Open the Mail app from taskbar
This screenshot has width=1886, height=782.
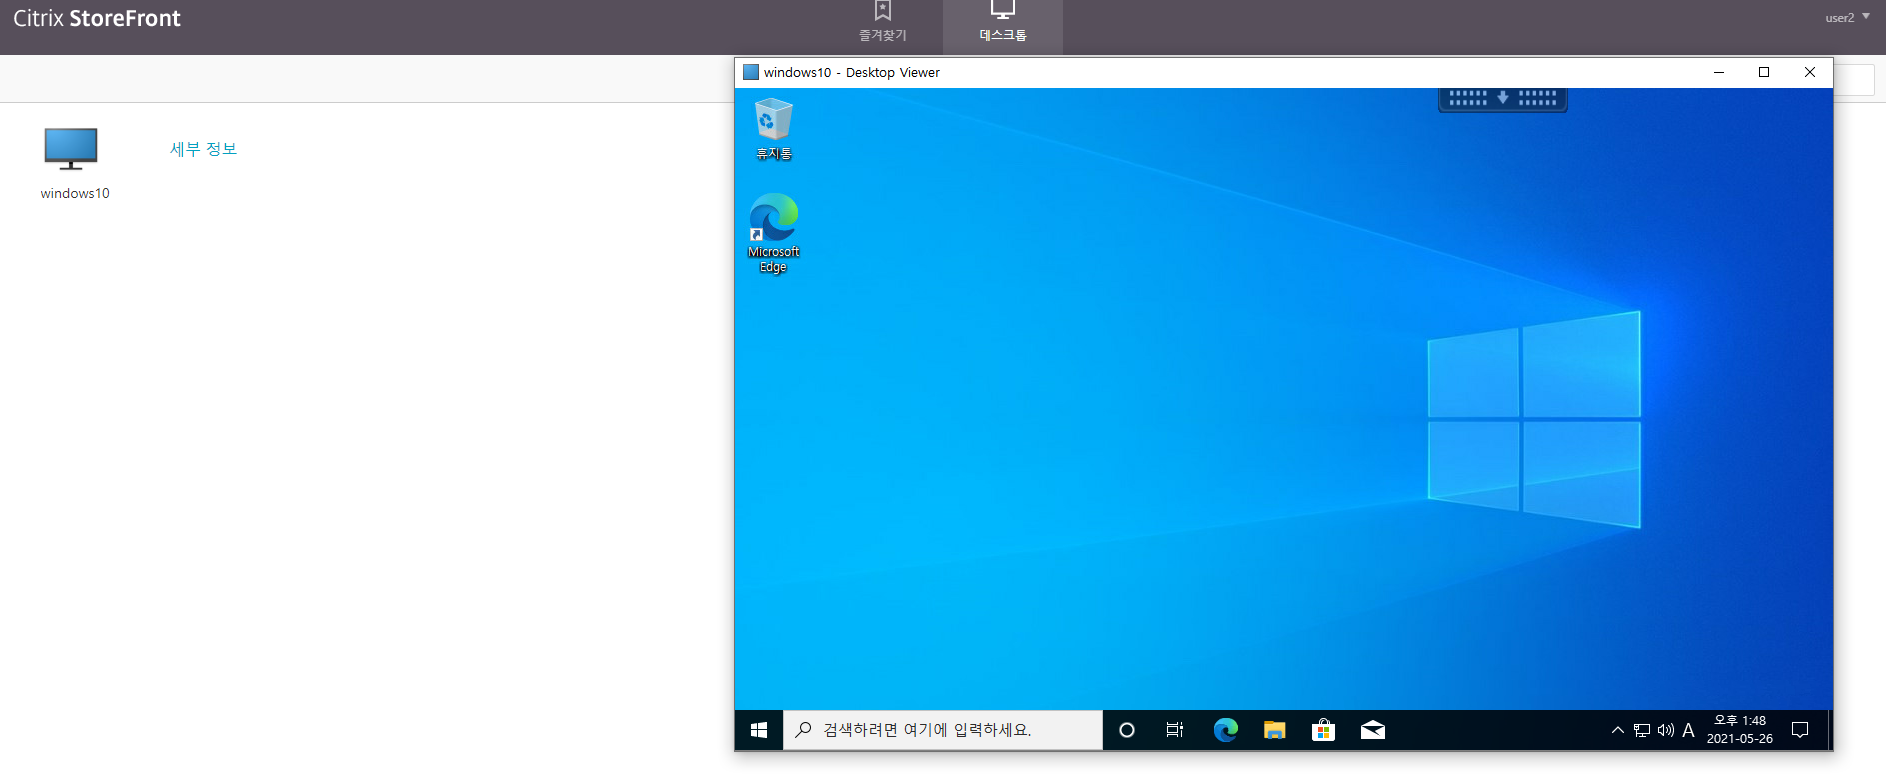tap(1373, 730)
